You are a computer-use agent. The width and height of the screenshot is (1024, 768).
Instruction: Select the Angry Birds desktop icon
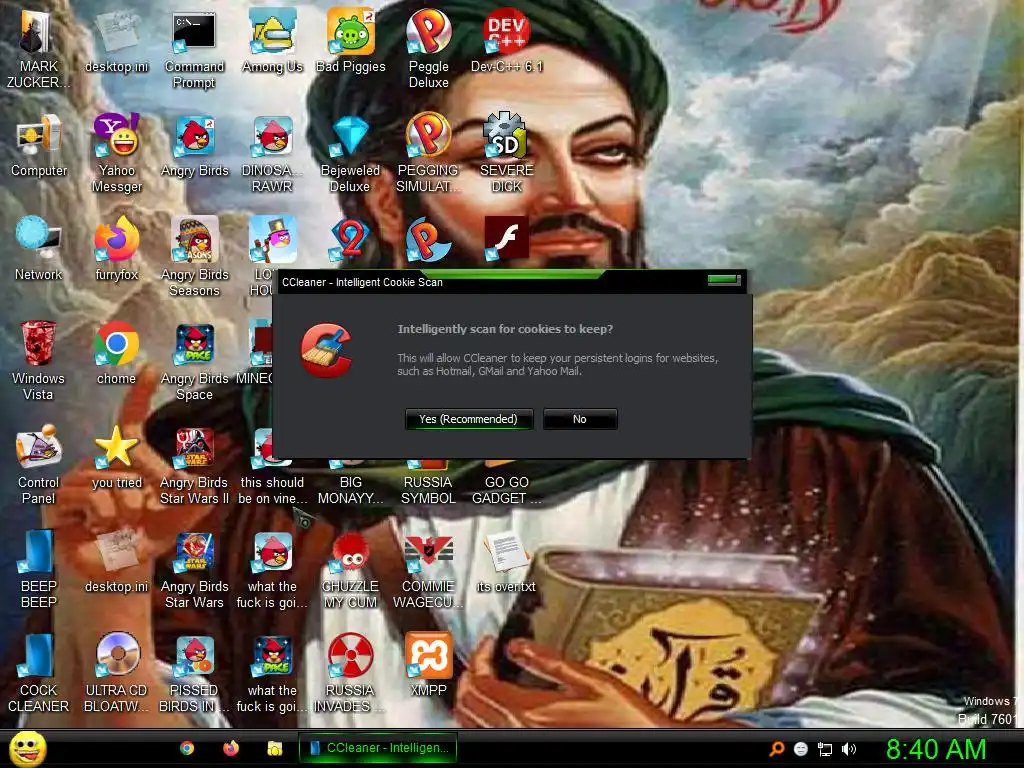pos(195,146)
